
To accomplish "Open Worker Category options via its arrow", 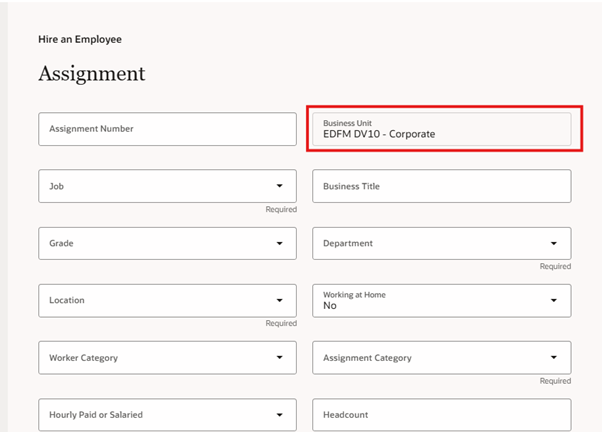I will click(x=279, y=357).
